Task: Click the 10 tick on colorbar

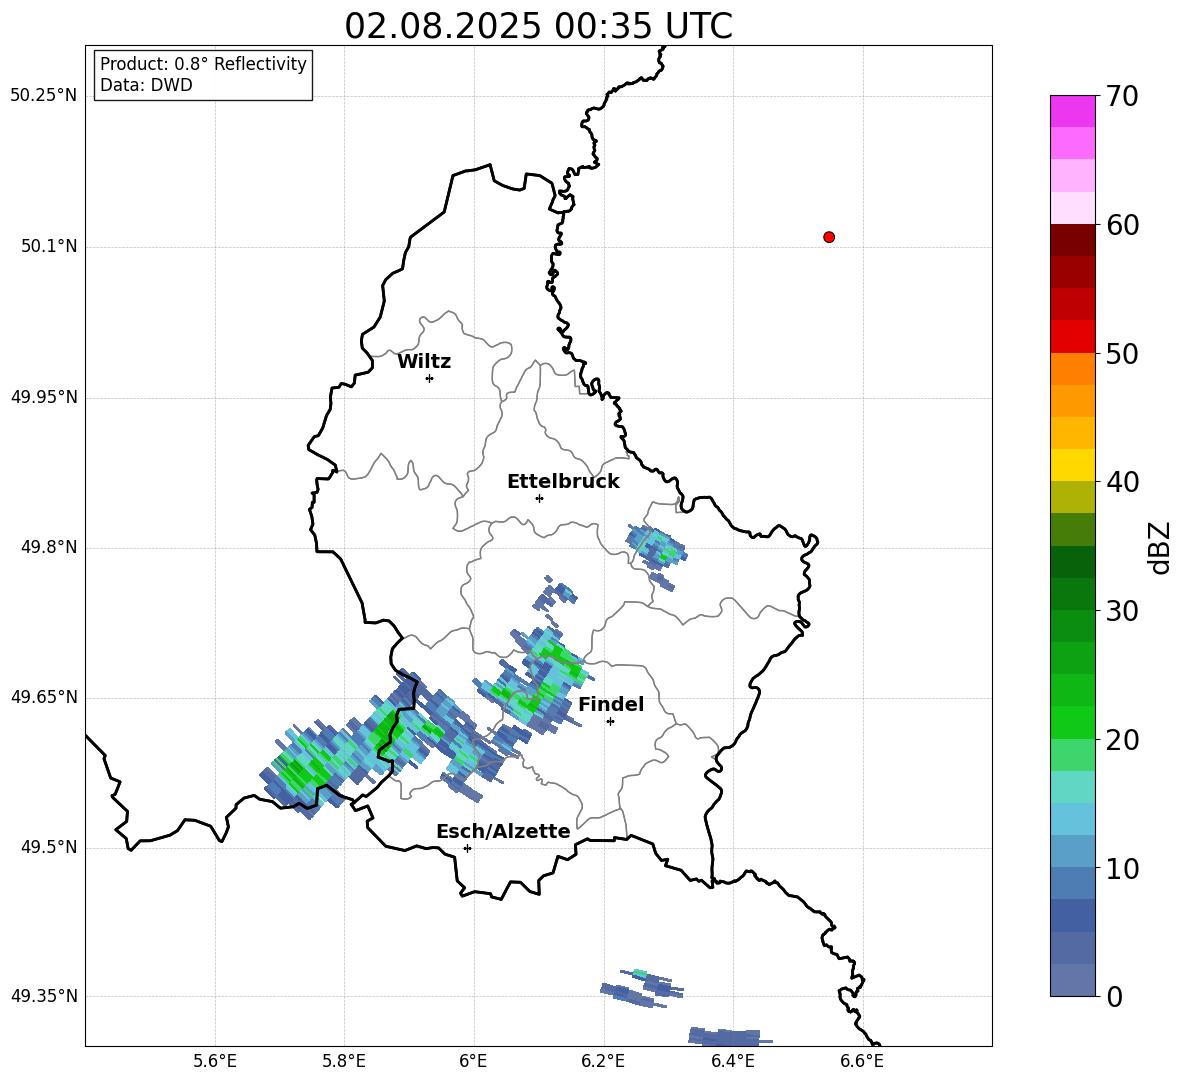Action: [1122, 868]
